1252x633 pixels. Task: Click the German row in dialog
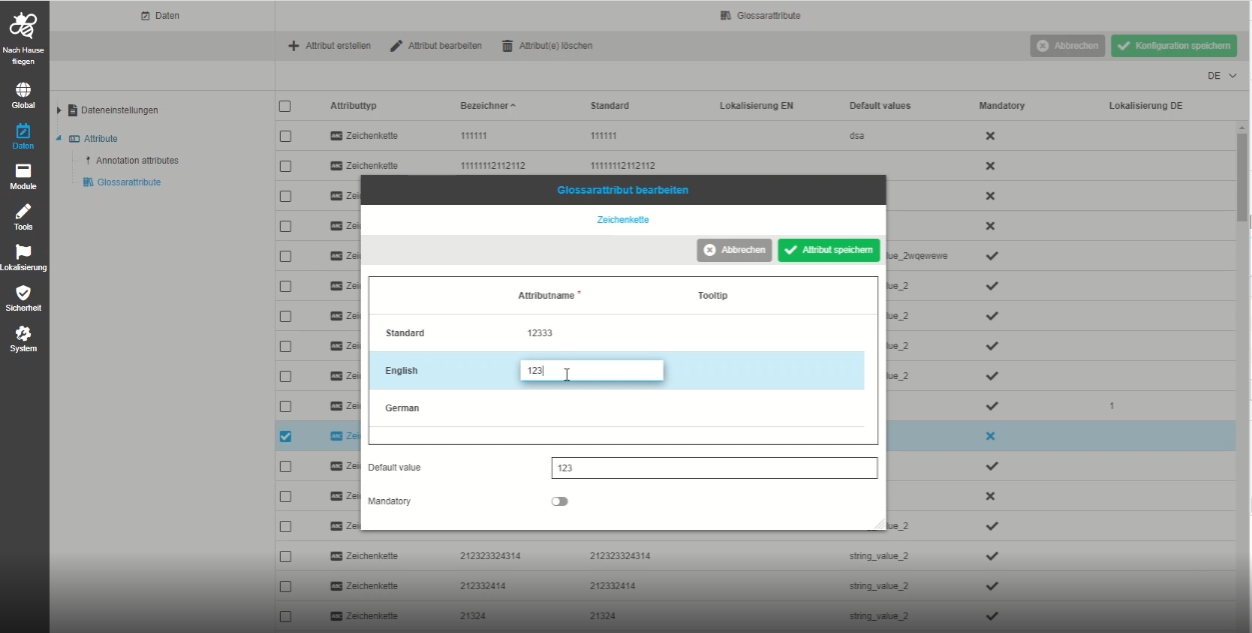coord(616,408)
